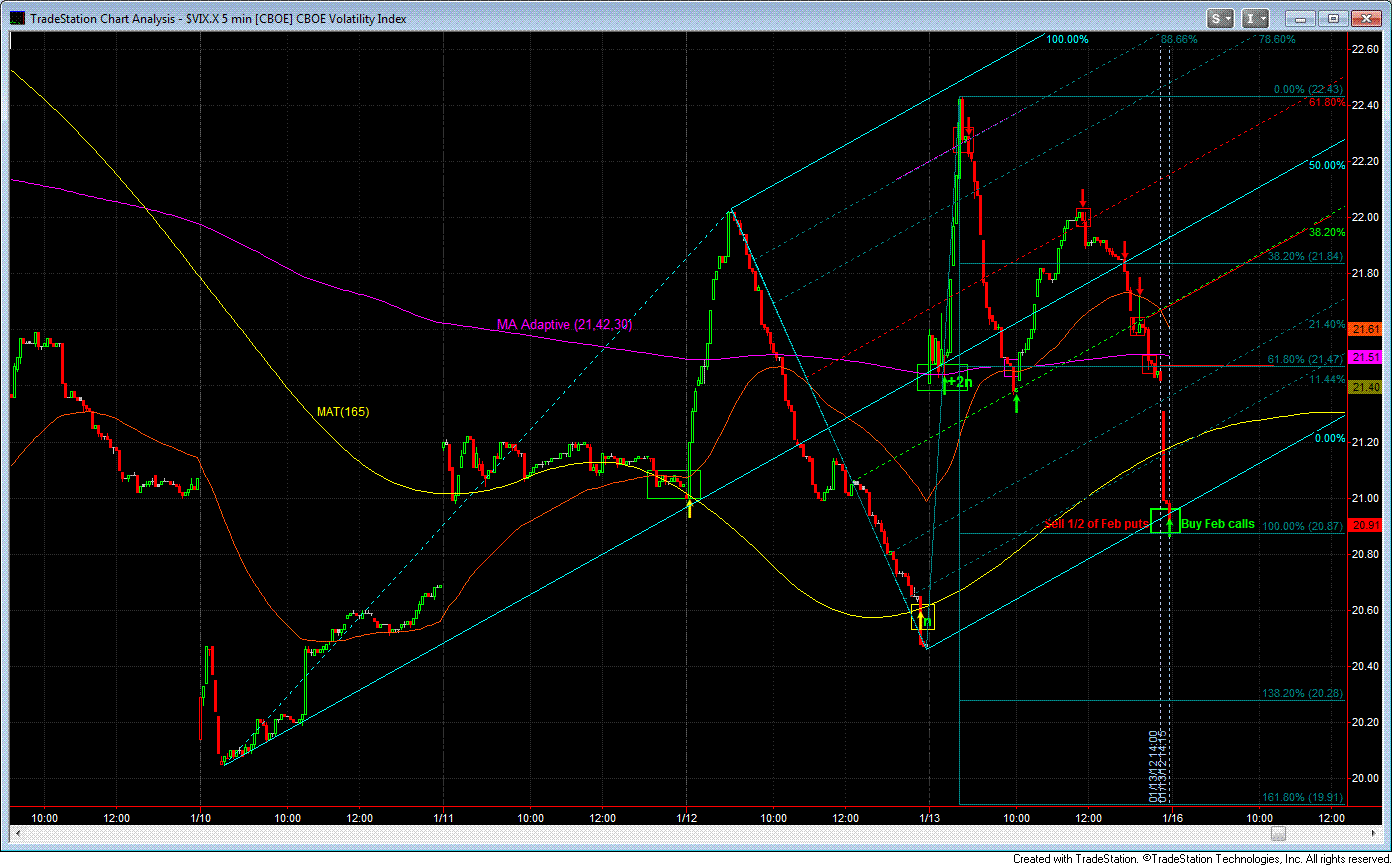Maximize the Chart Analysis window
Screen dimensions: 1392x865
[1332, 18]
